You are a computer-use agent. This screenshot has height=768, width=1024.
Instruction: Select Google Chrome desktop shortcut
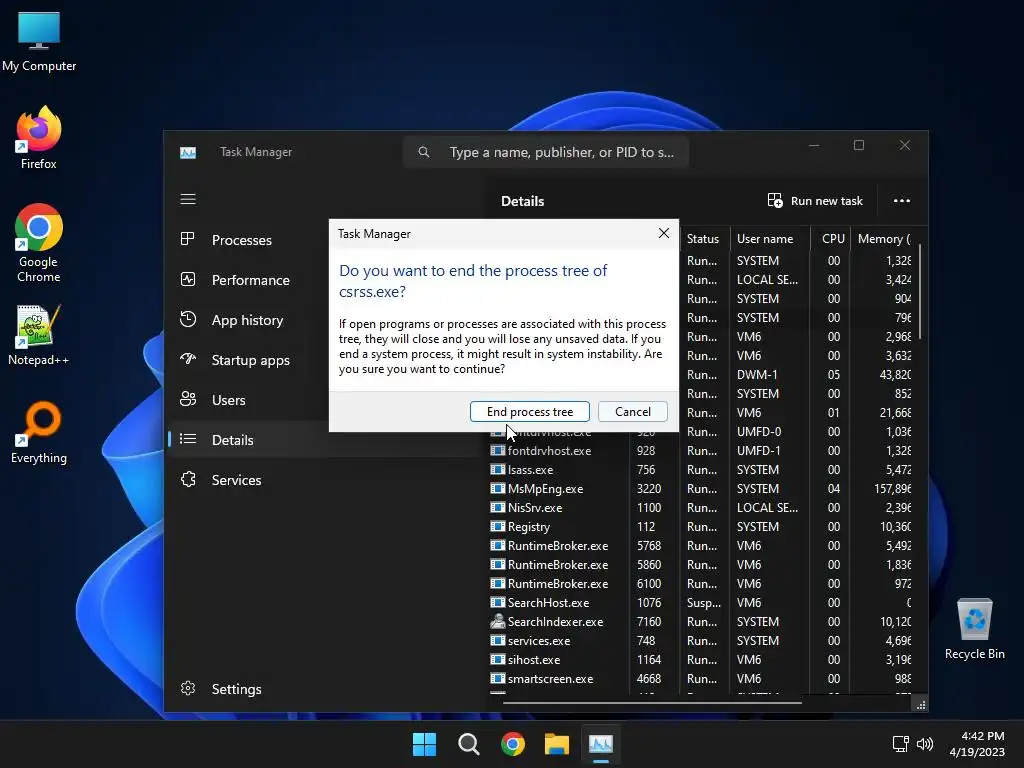pos(39,243)
